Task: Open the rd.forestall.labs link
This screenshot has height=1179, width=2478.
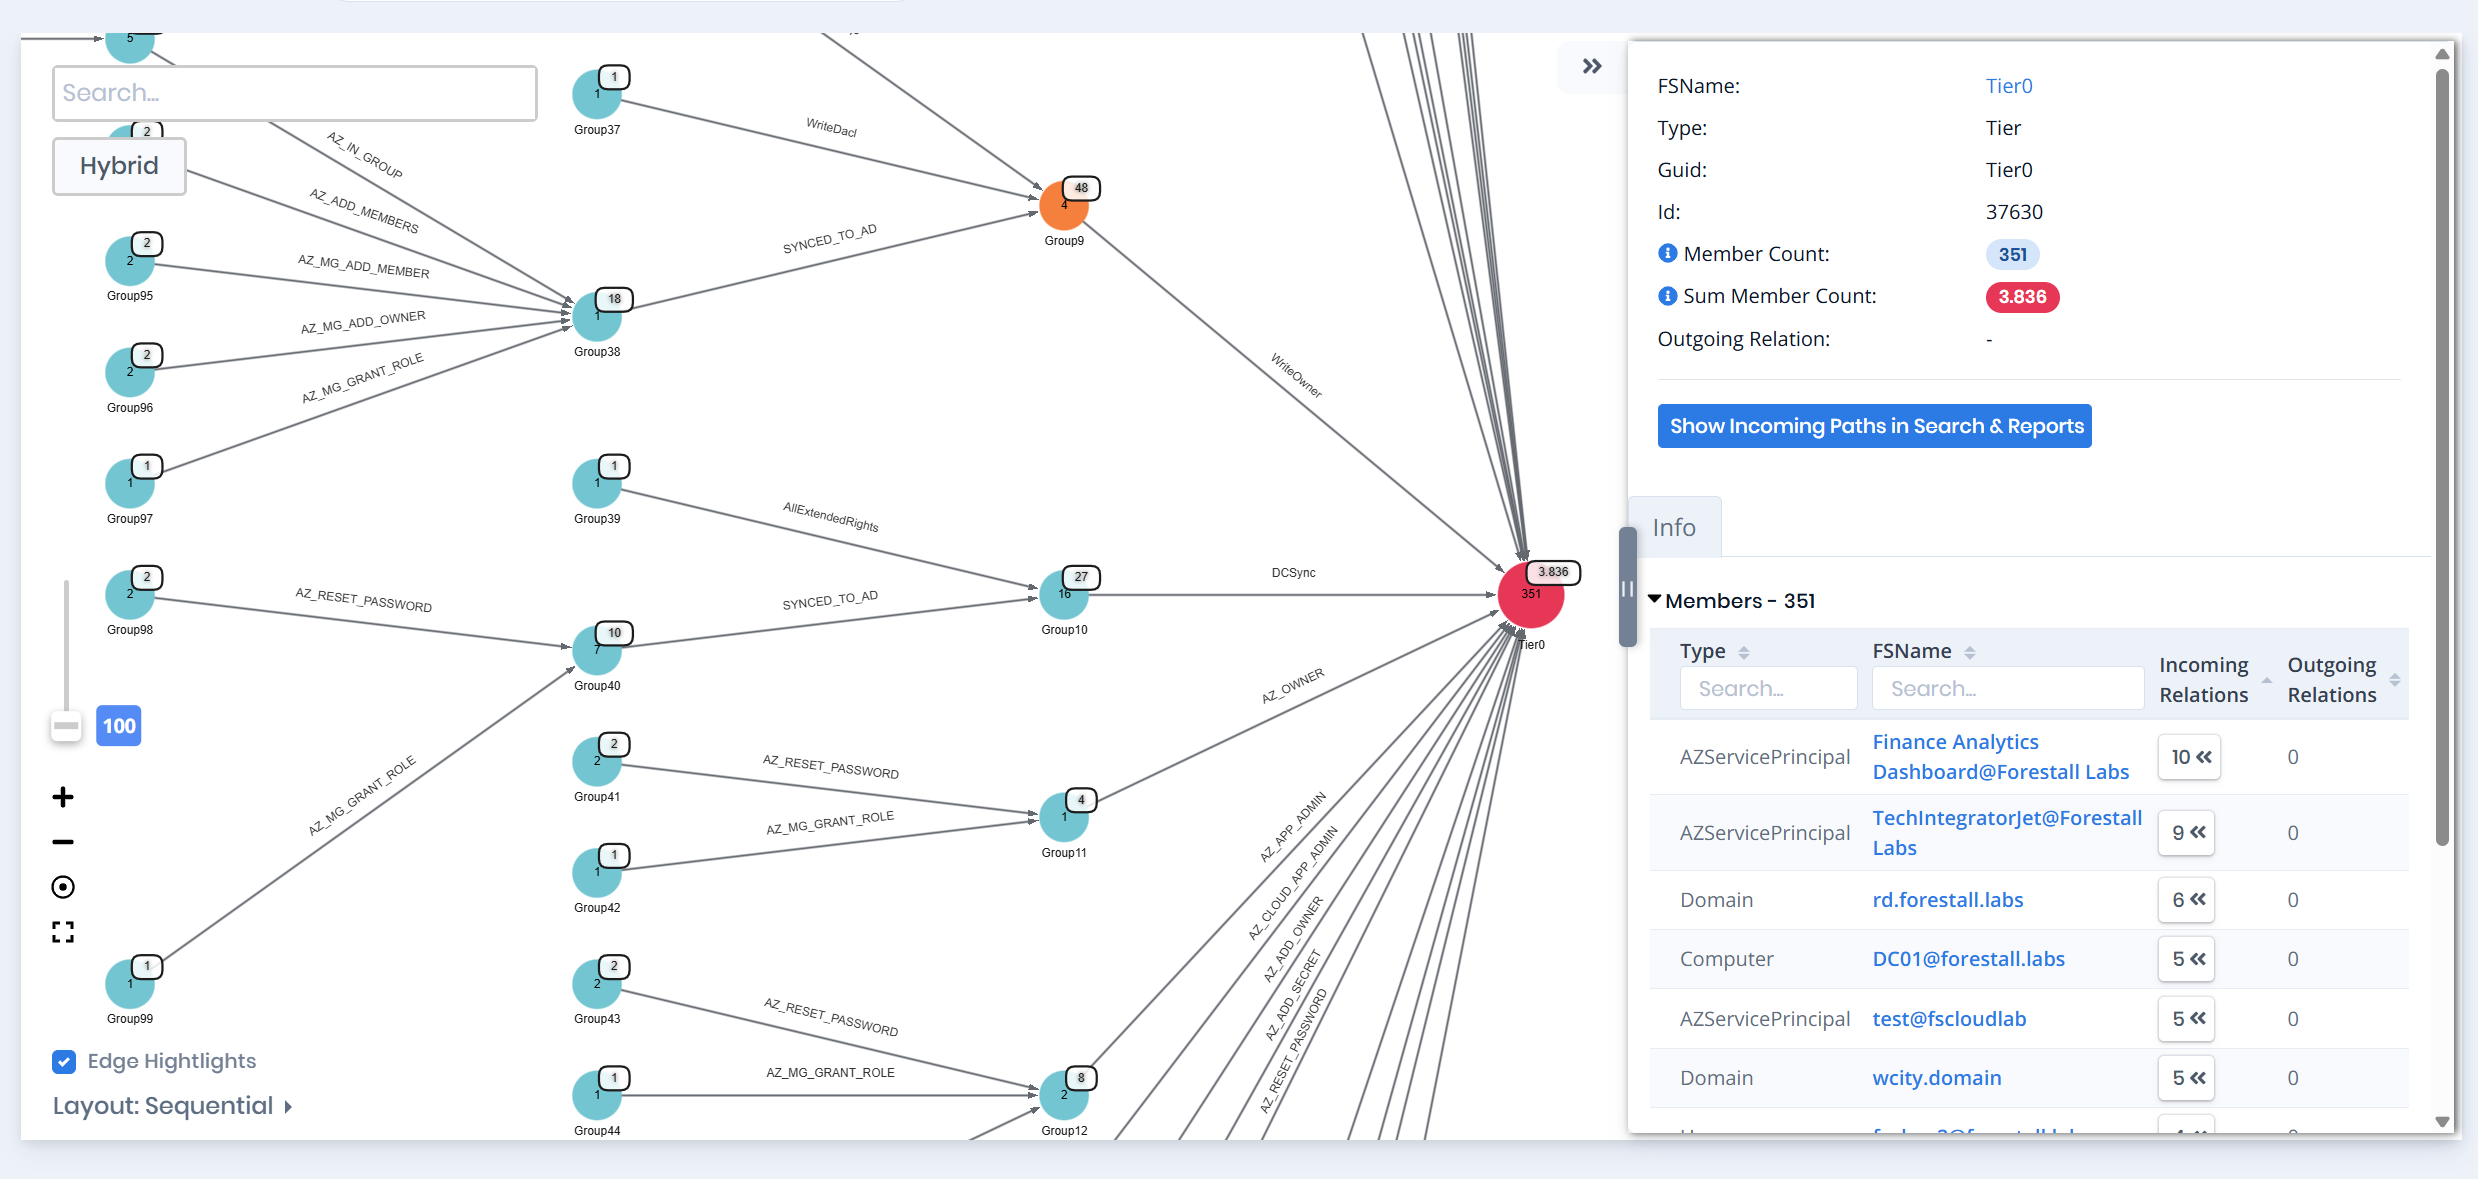Action: coord(1947,900)
